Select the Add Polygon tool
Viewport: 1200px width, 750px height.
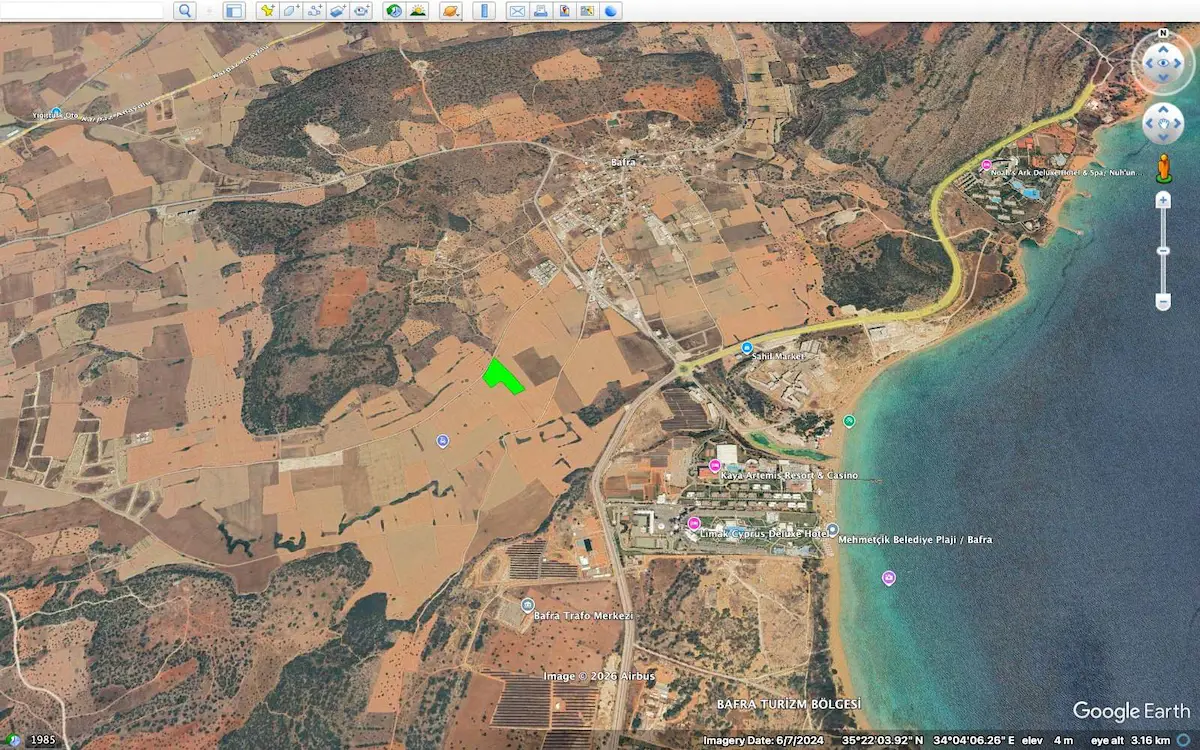click(x=291, y=11)
